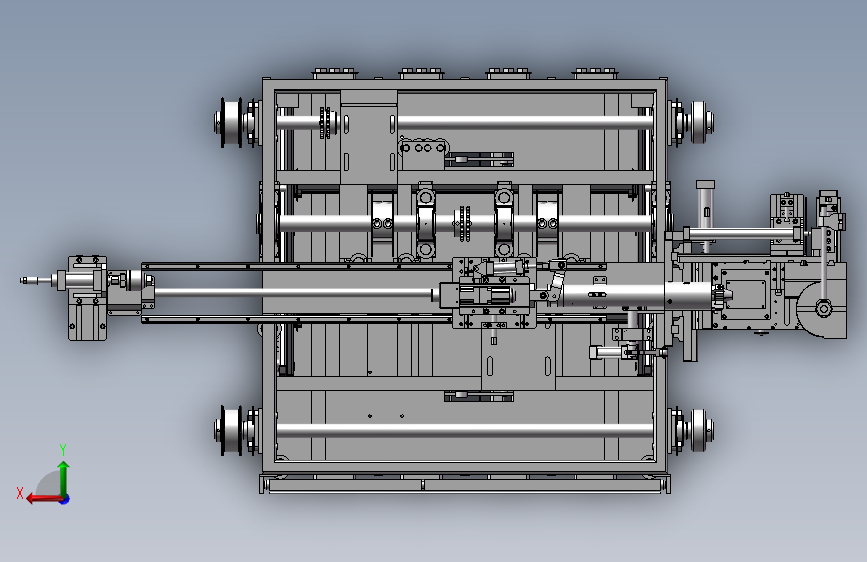Select the chain sprocket on the middle shaft
Viewport: 867px width, 562px height.
[x=462, y=223]
